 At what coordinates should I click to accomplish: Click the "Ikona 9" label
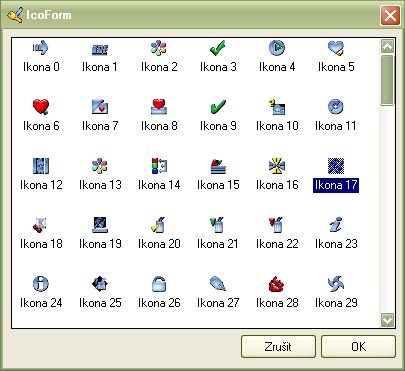(x=218, y=126)
